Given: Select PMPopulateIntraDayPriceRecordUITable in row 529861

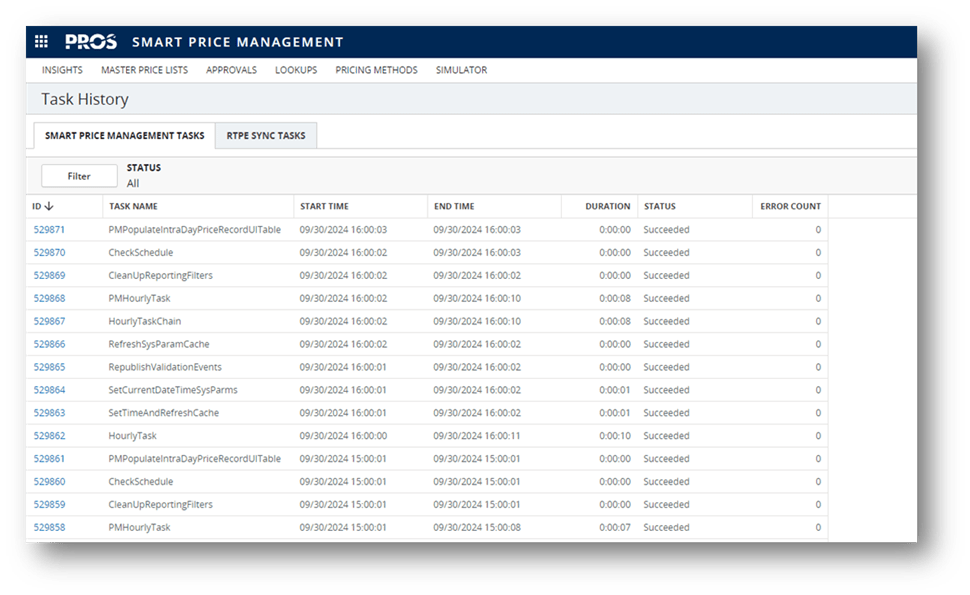Looking at the screenshot, I should (194, 458).
